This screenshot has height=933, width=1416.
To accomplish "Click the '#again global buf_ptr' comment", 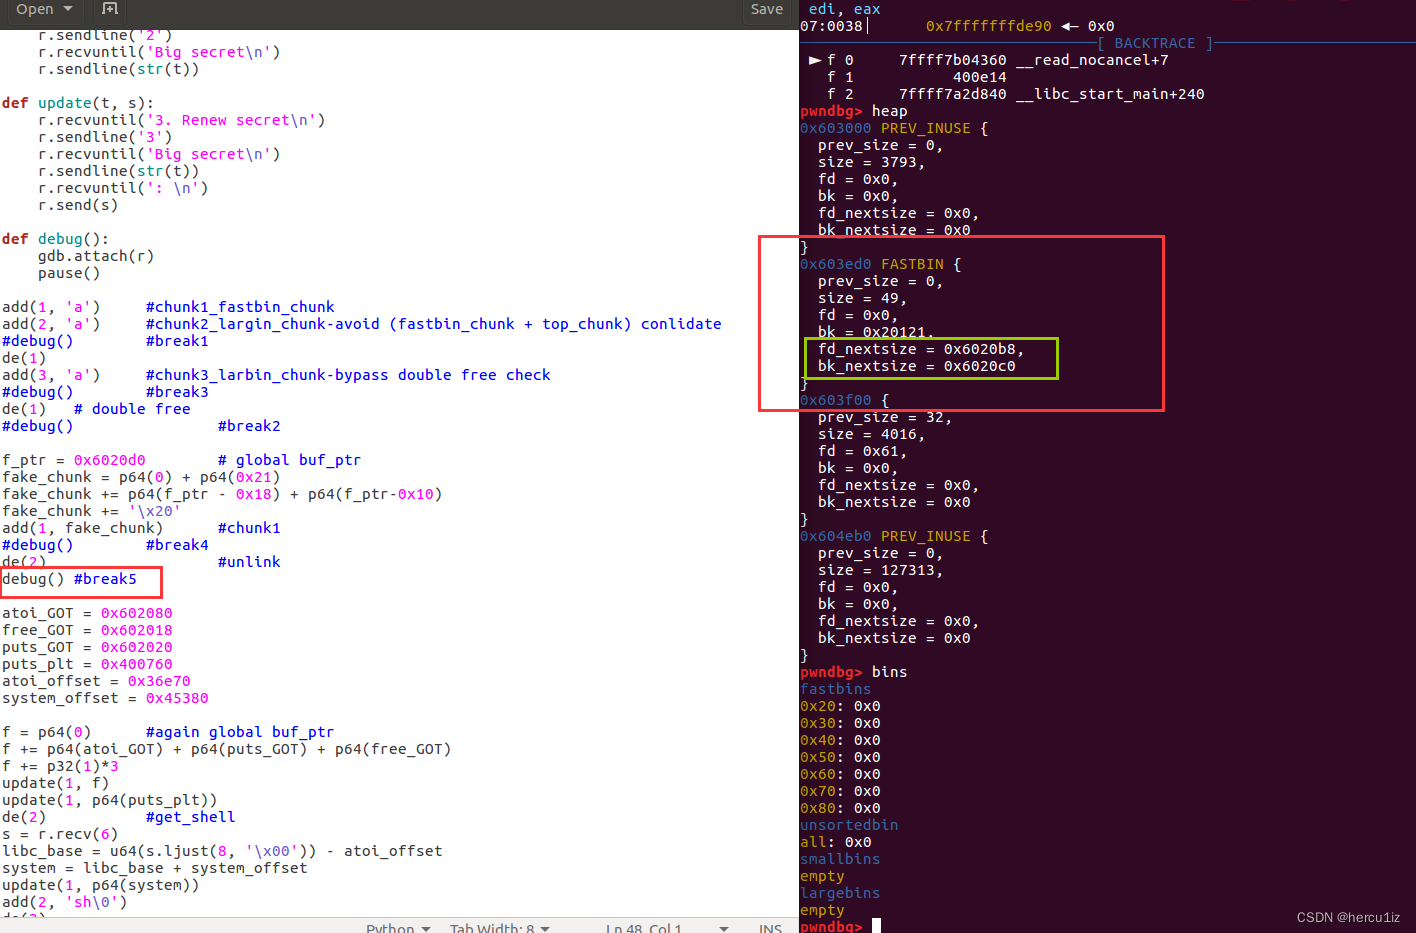I will click(x=240, y=732).
